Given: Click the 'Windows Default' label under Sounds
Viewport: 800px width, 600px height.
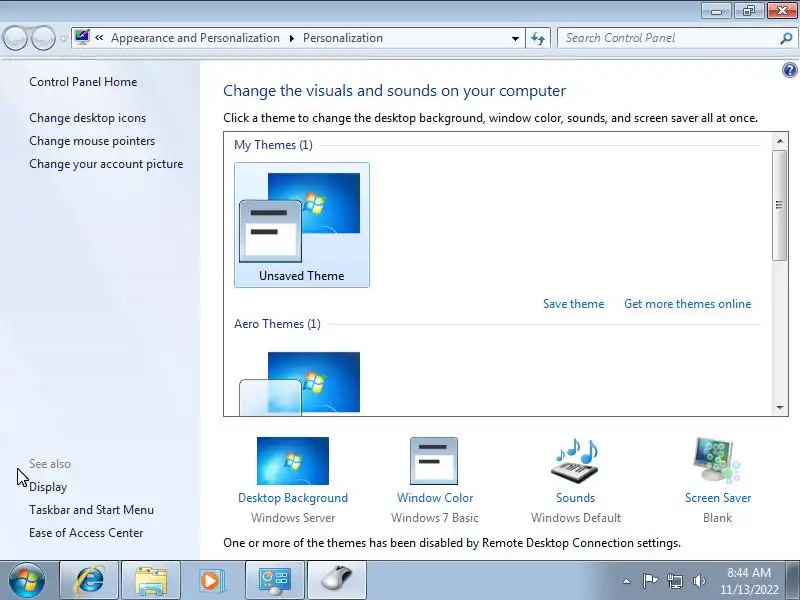Looking at the screenshot, I should tap(576, 518).
